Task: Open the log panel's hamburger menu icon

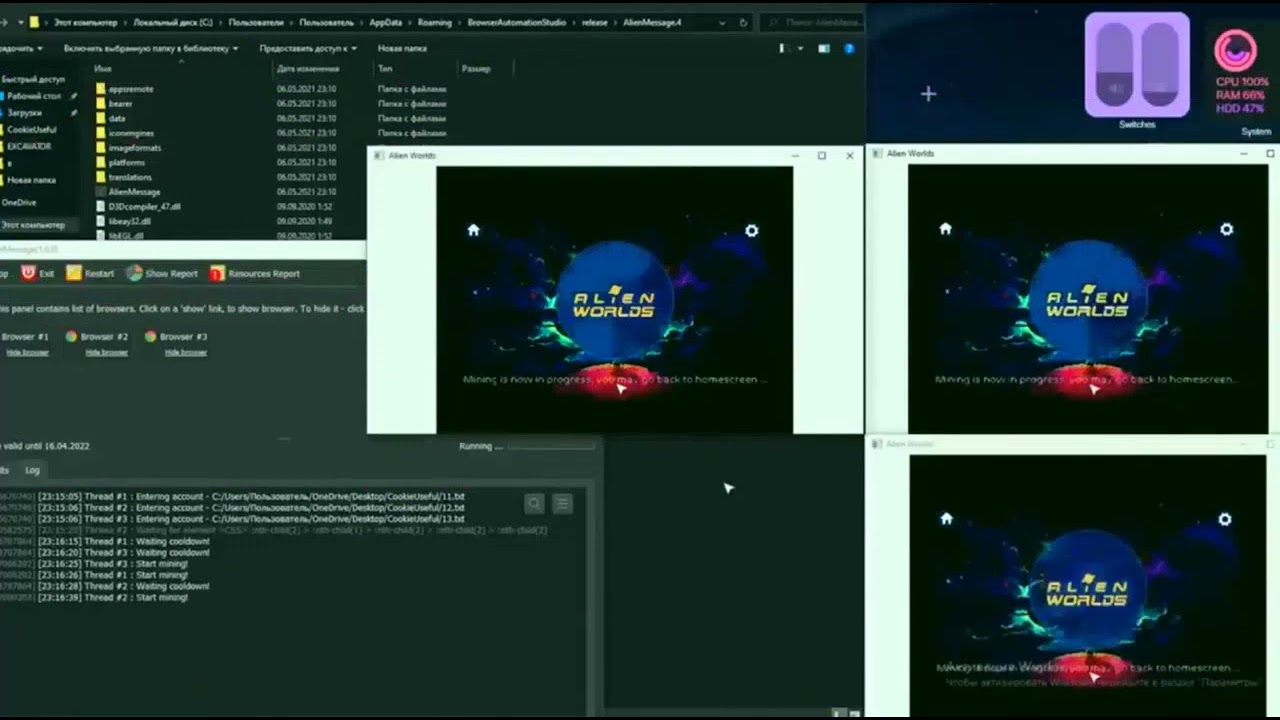Action: click(x=563, y=504)
